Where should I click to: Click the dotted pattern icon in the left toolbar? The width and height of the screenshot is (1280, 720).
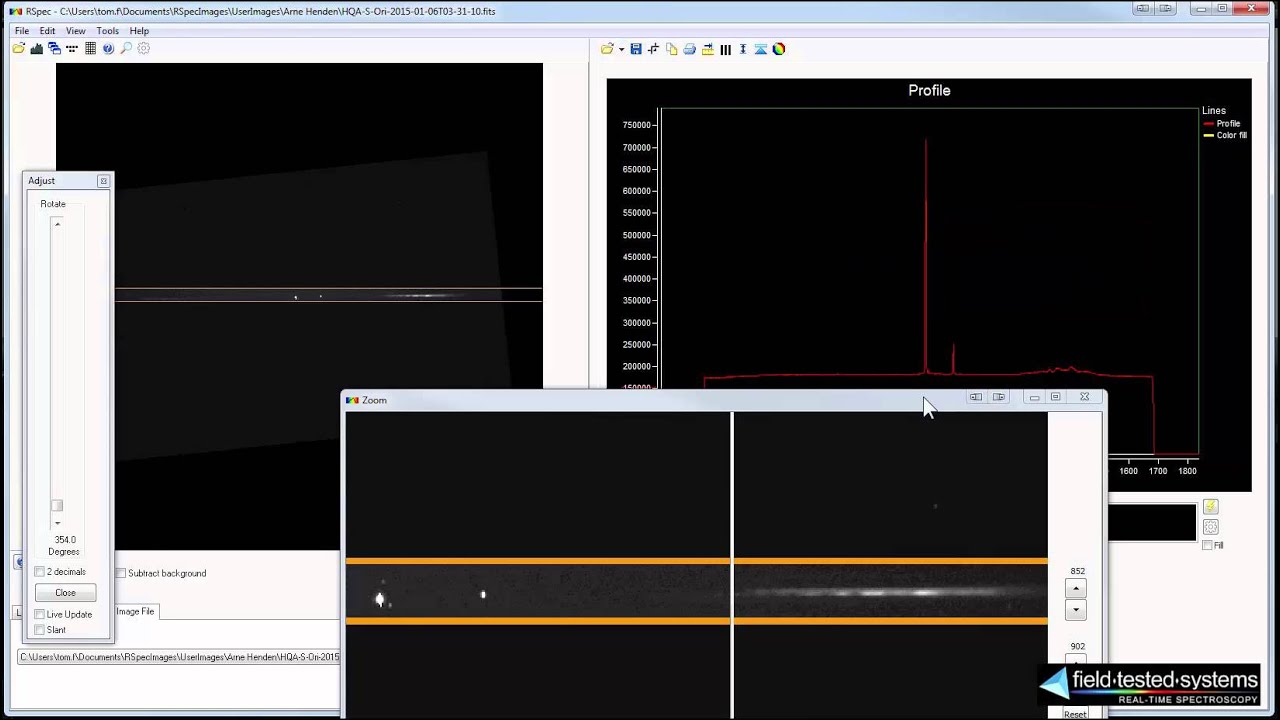72,48
